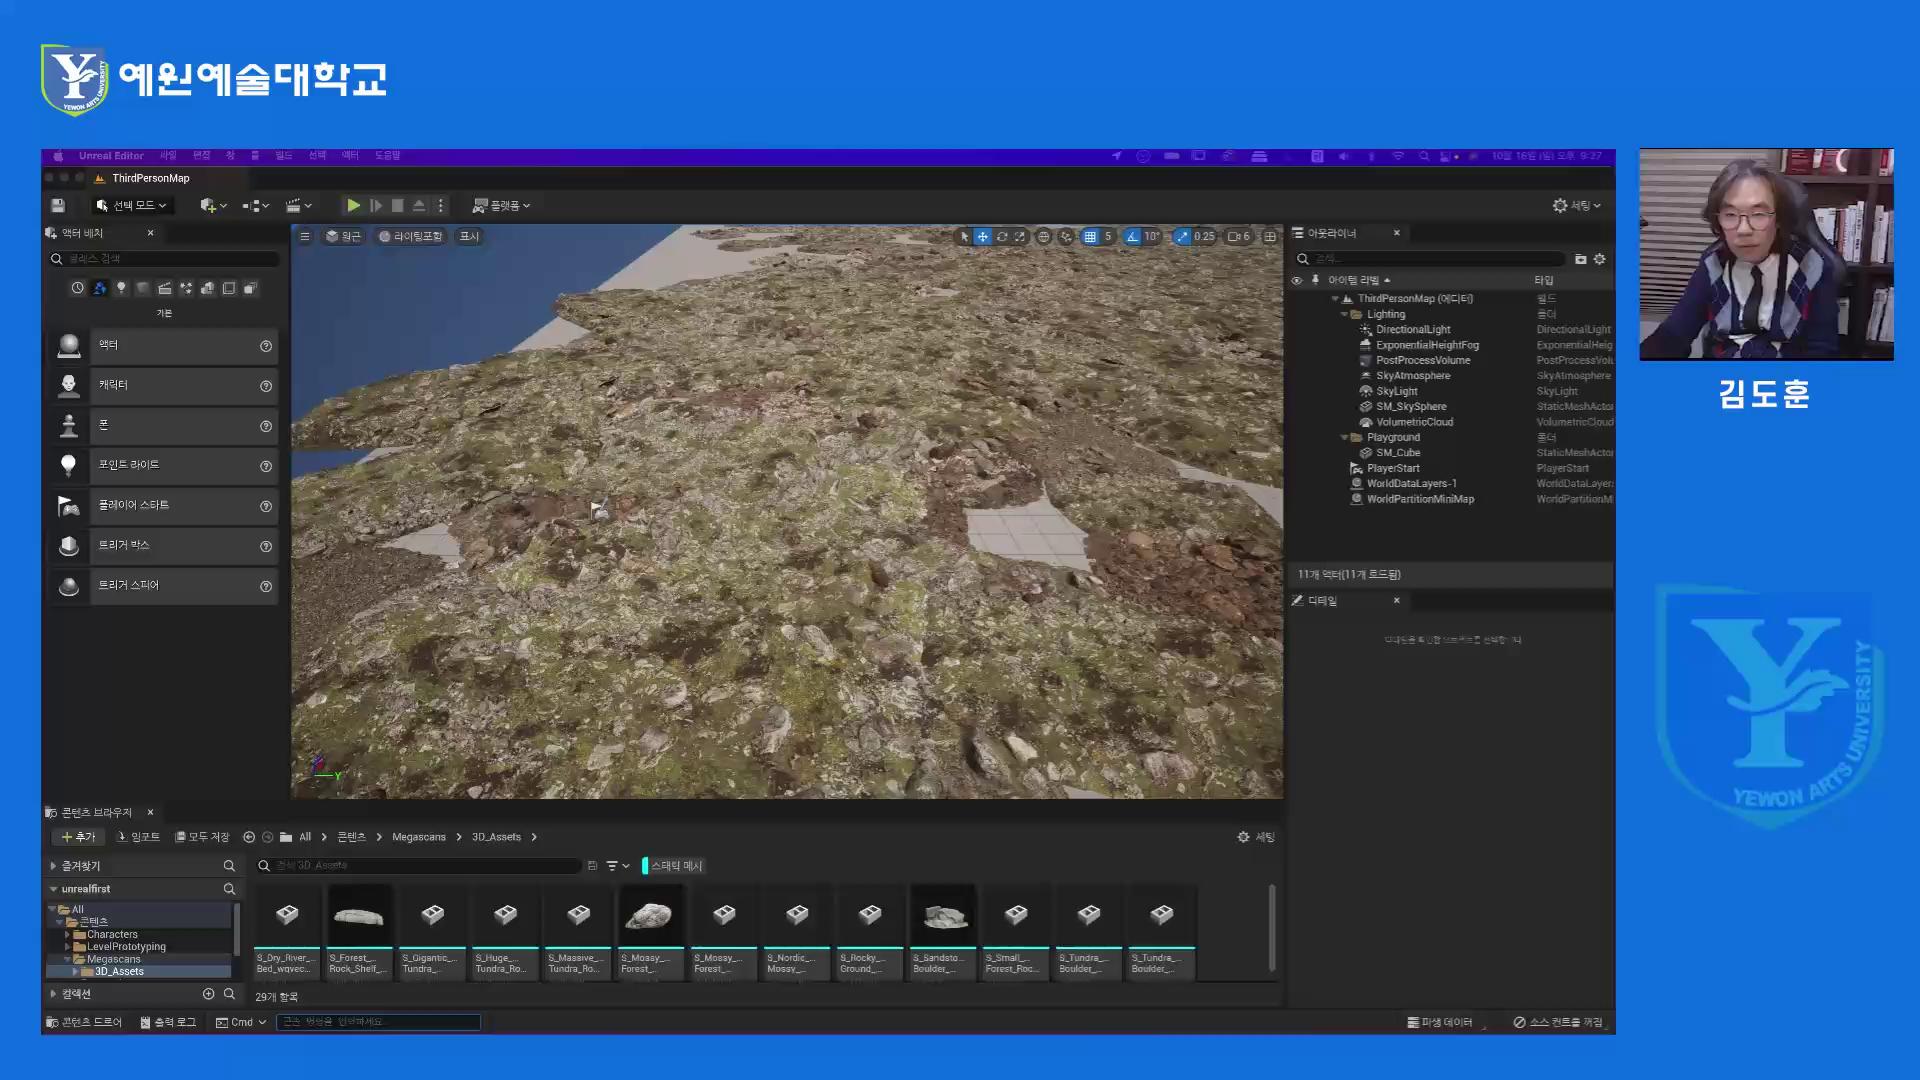
Task: Toggle visibility eye icon in Outliner header
Action: pyautogui.click(x=1297, y=280)
